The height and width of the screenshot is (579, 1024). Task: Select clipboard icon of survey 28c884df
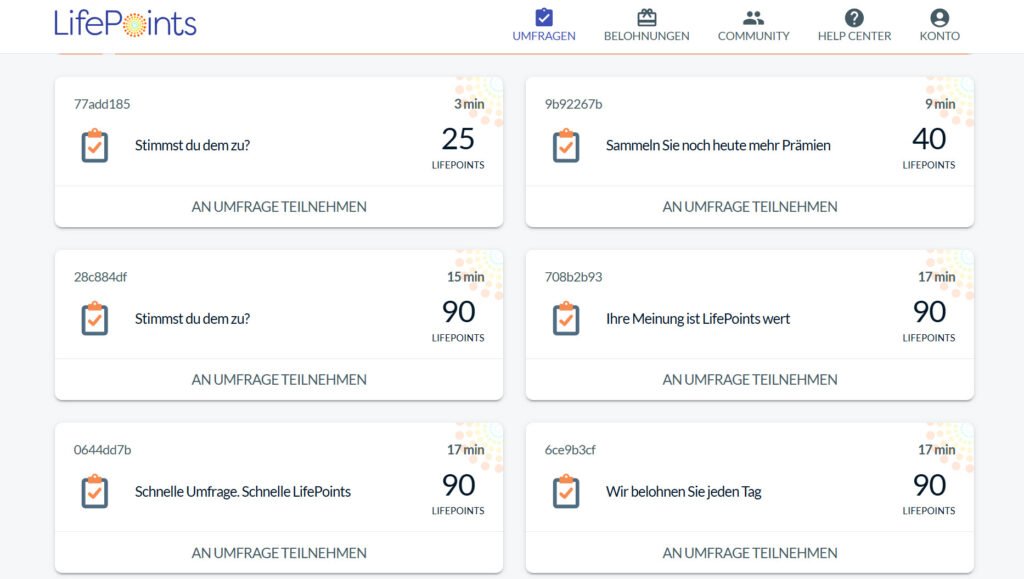point(95,319)
